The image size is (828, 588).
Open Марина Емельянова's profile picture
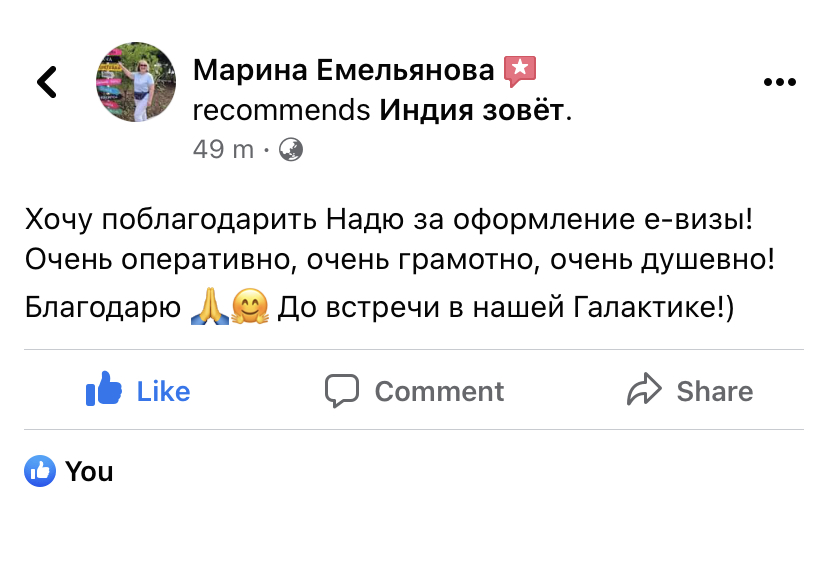click(136, 82)
